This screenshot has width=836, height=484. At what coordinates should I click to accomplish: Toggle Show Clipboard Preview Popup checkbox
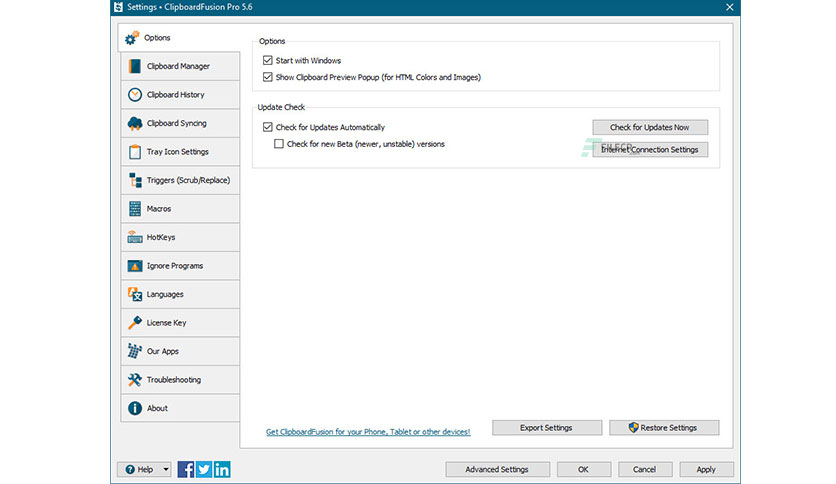click(268, 77)
